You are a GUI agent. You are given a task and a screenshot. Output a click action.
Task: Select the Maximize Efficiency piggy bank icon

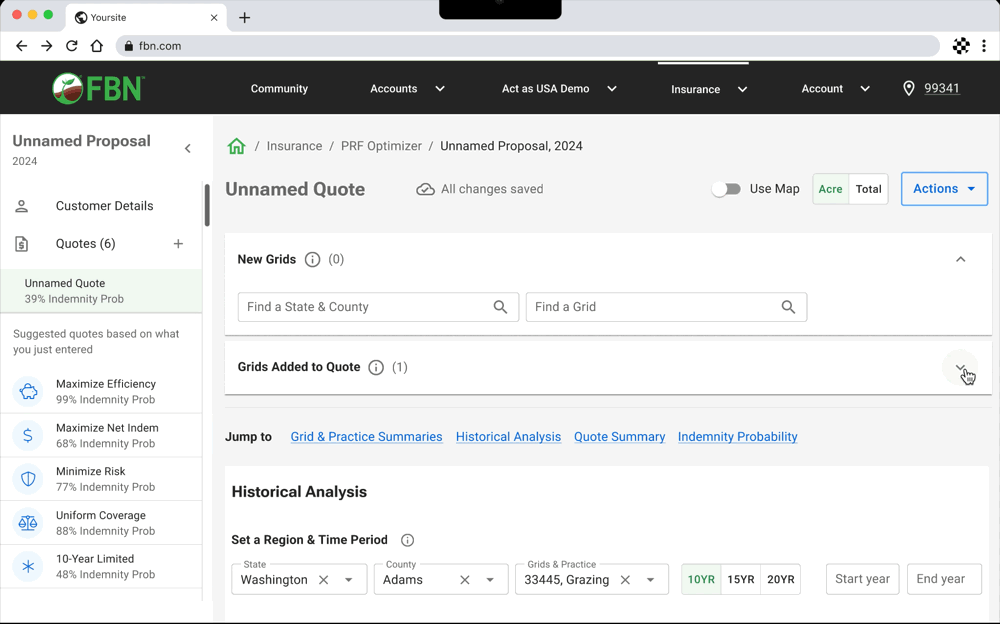click(x=28, y=391)
